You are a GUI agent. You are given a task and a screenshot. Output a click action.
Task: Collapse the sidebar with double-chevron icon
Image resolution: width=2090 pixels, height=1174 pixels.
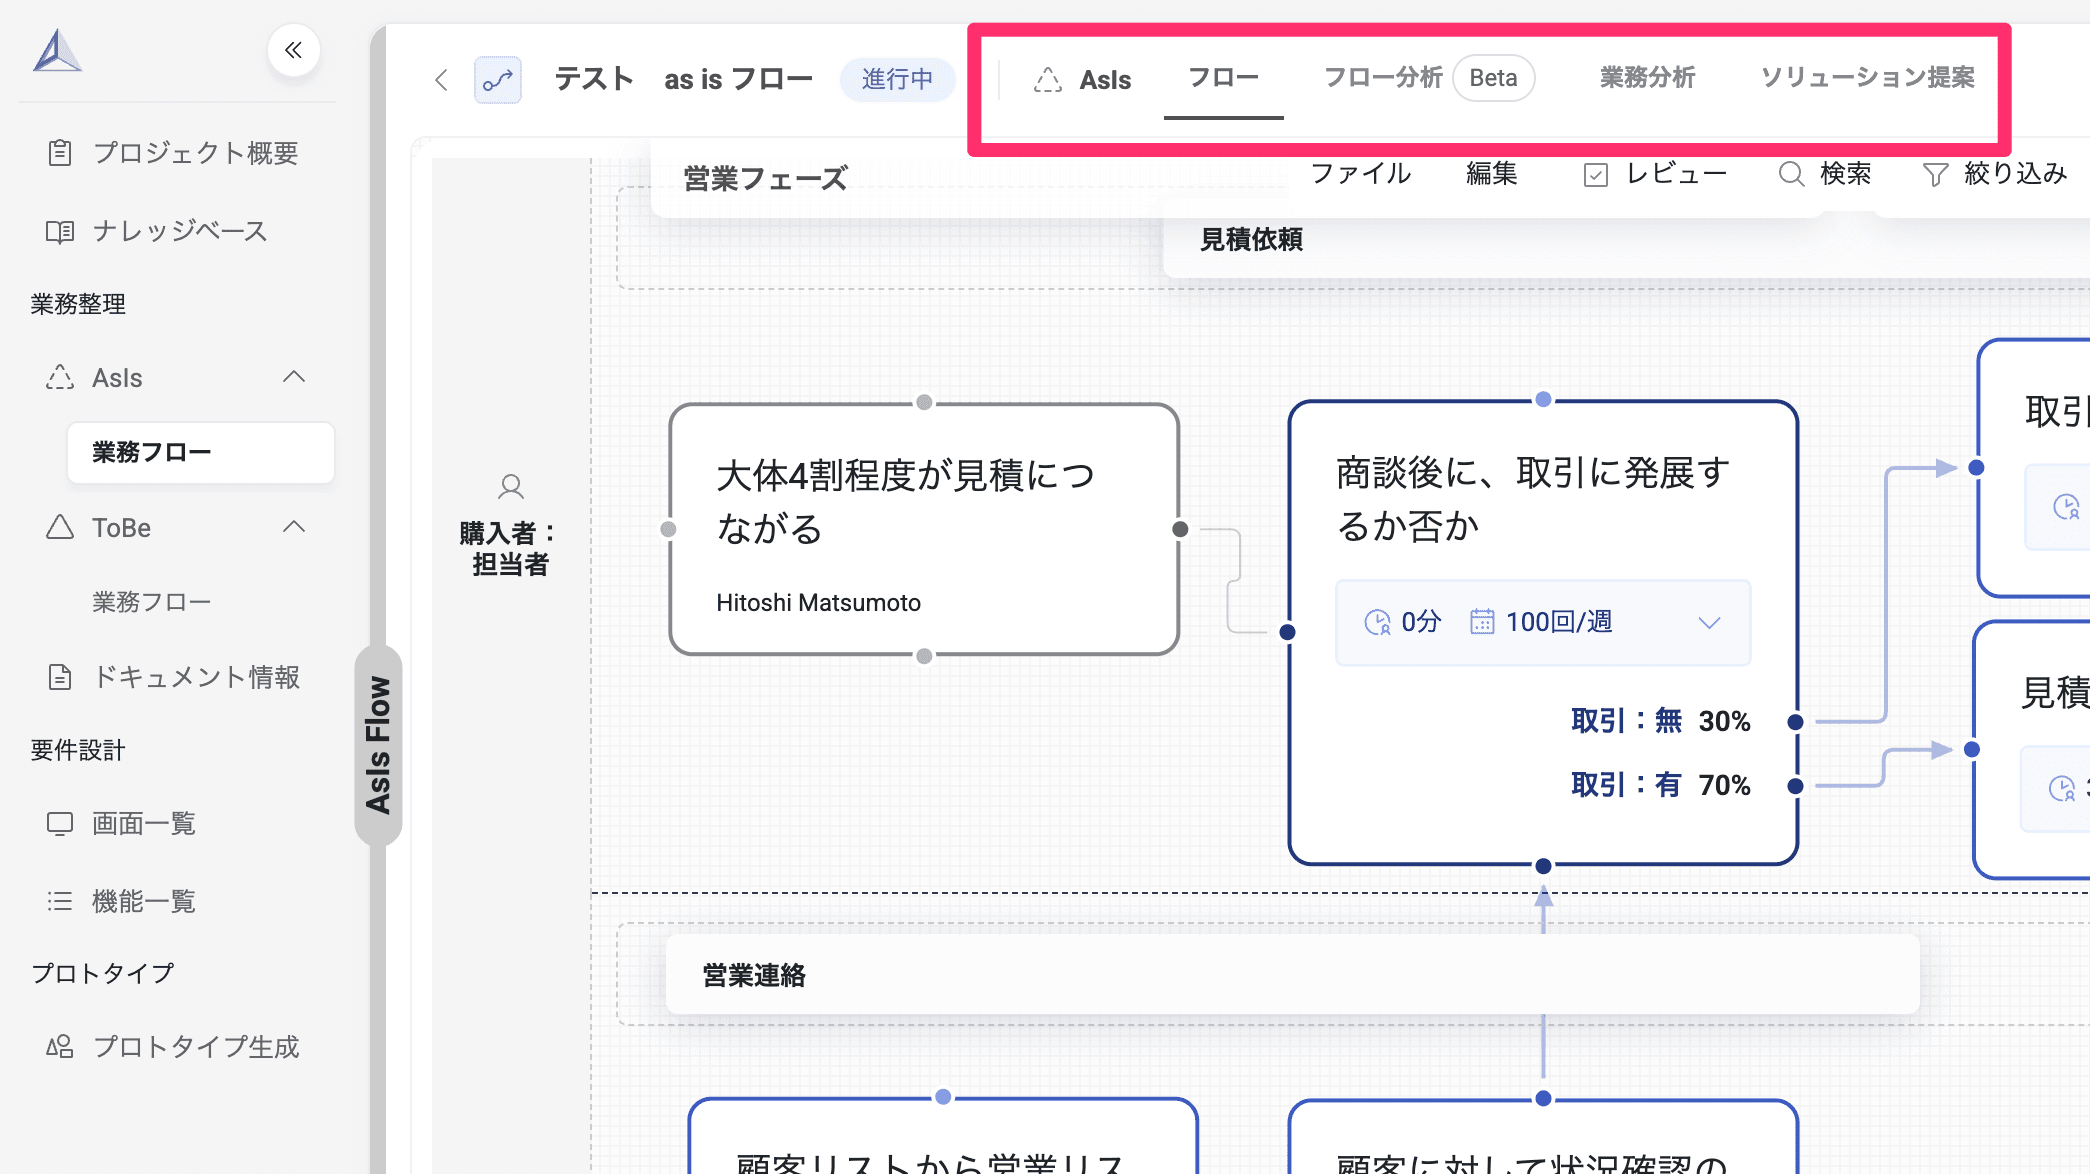[293, 50]
